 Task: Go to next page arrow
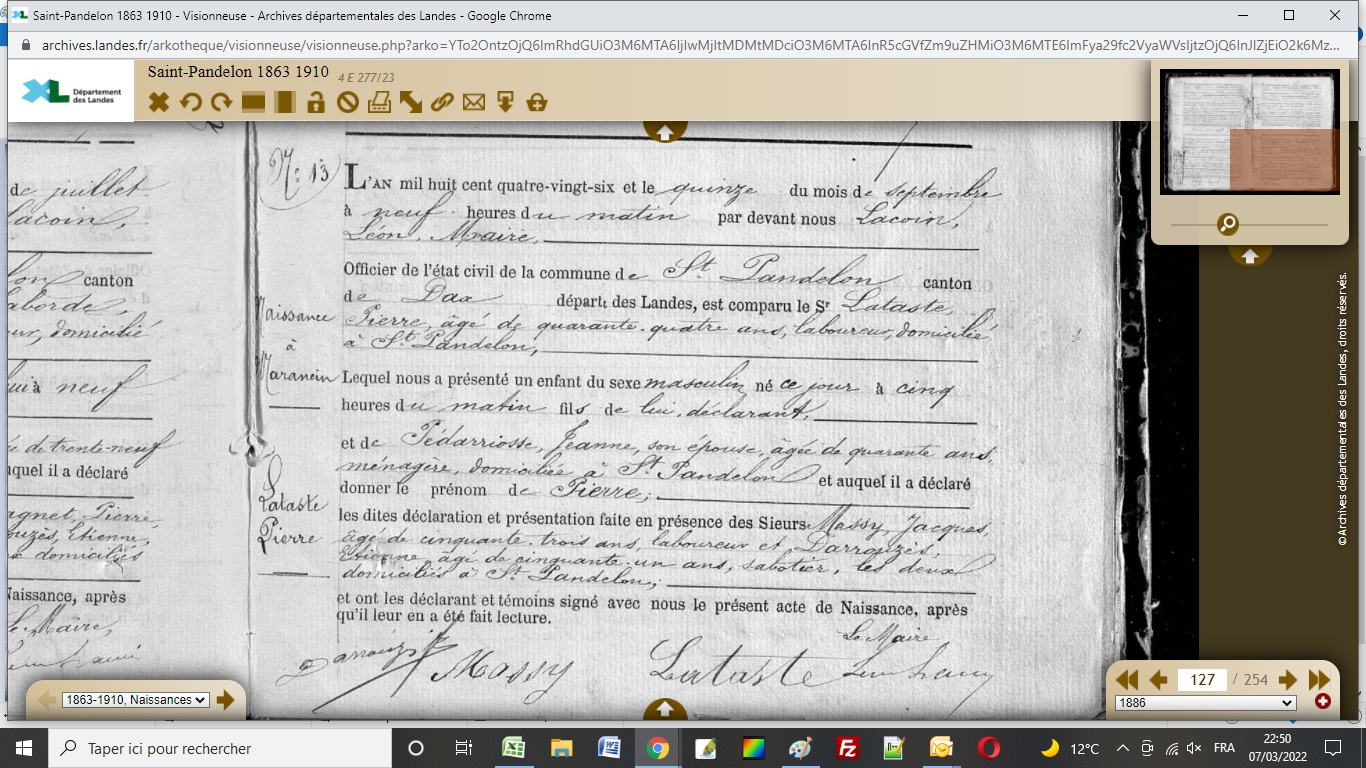[1288, 680]
